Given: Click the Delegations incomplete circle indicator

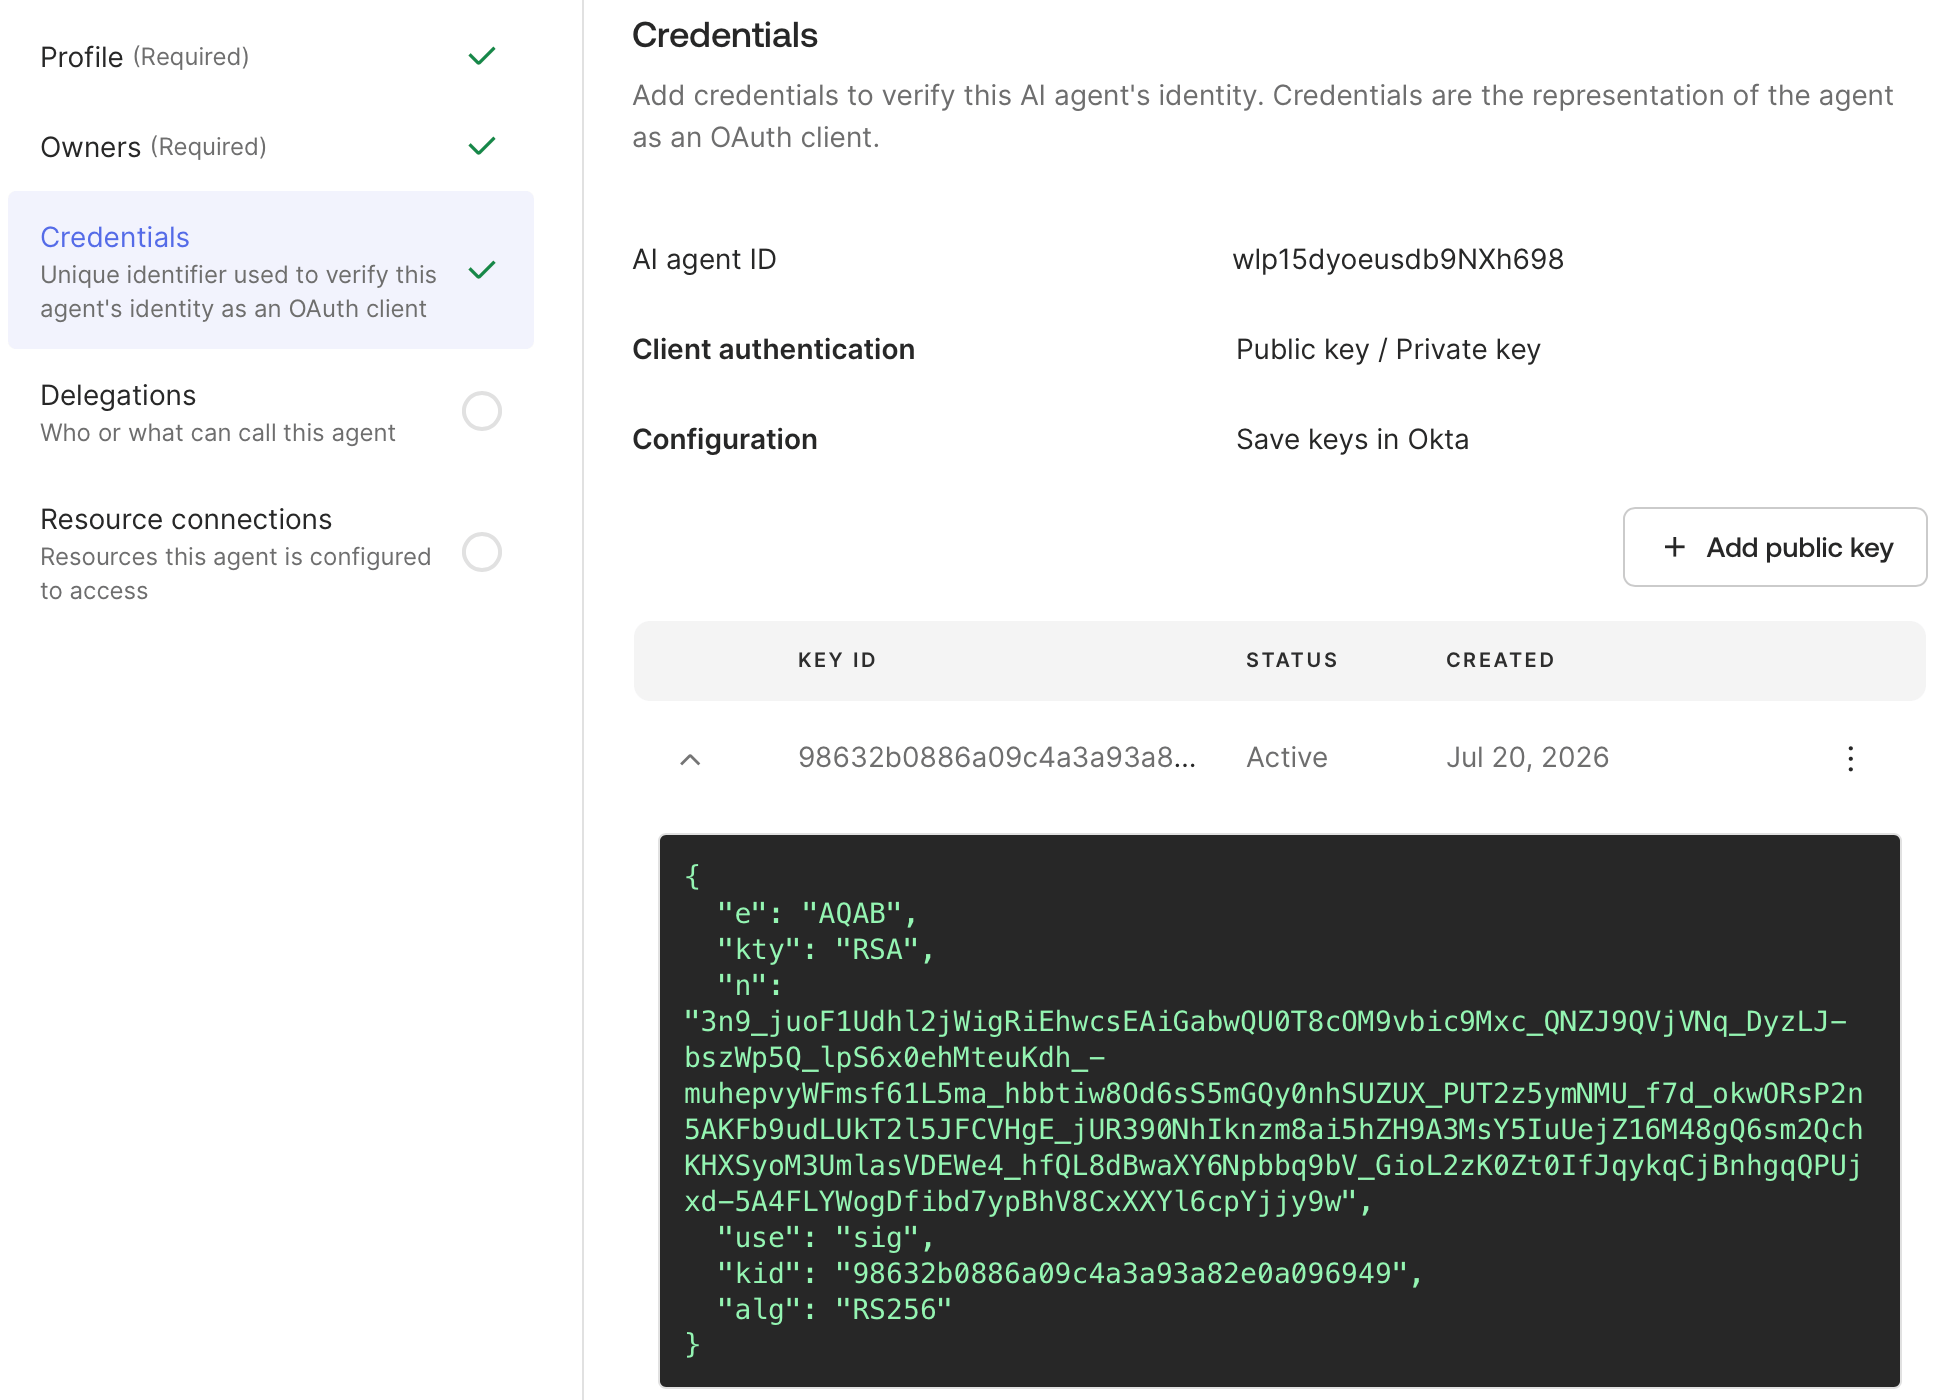Looking at the screenshot, I should point(482,411).
